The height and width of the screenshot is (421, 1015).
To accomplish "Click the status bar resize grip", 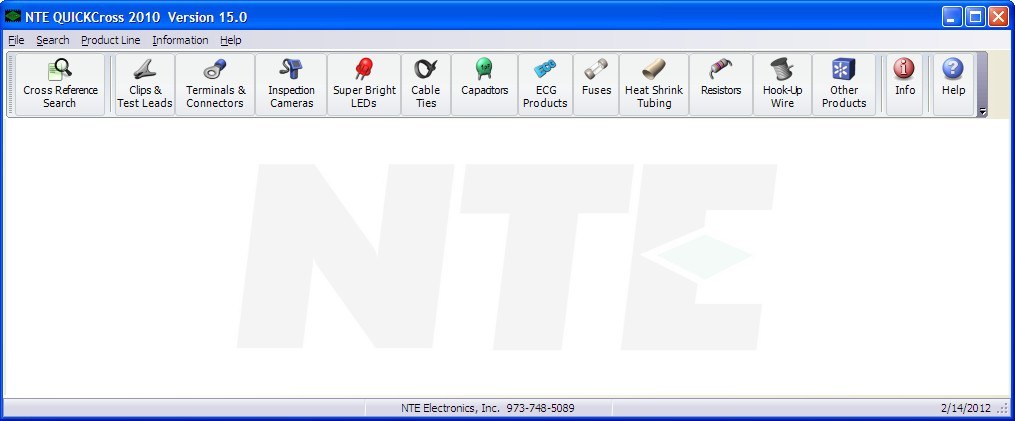I will (x=1004, y=409).
